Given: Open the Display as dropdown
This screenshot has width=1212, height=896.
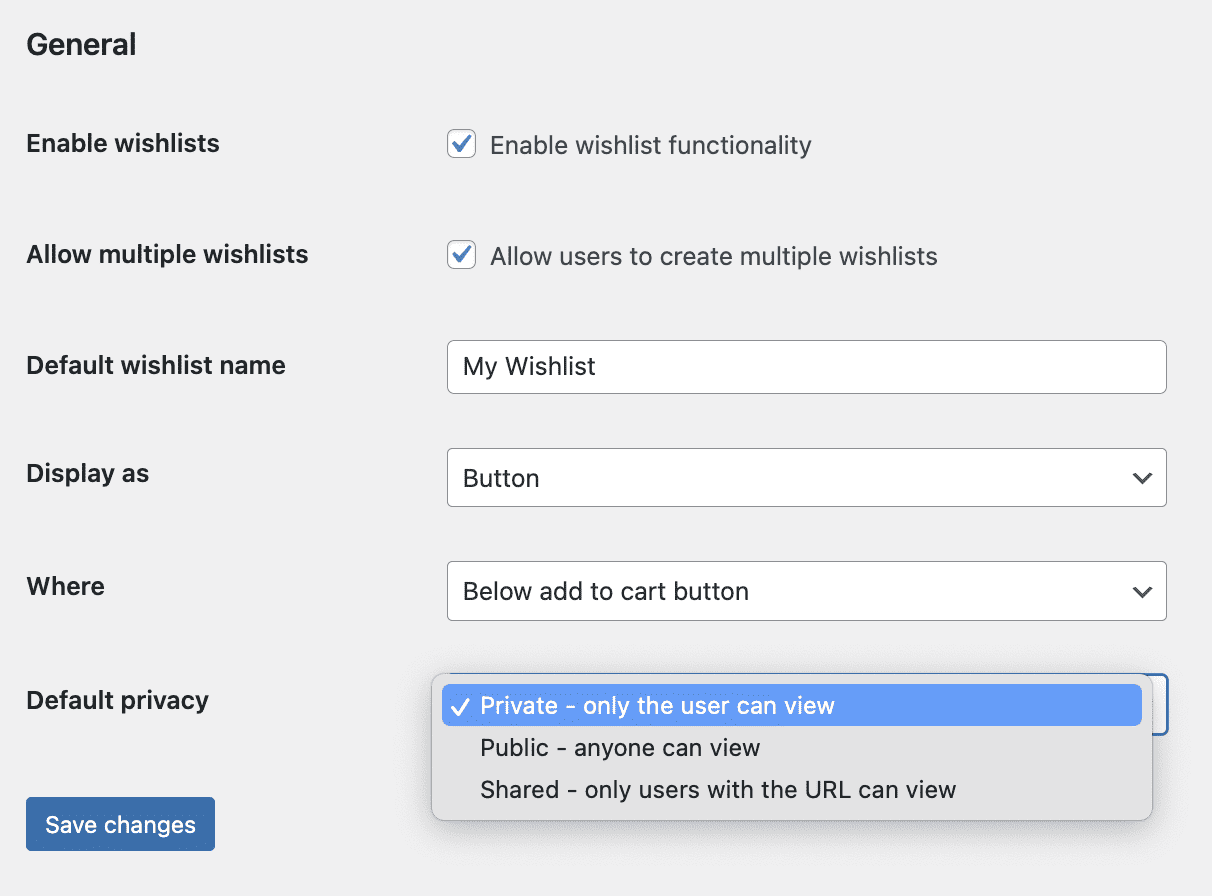Looking at the screenshot, I should pos(806,478).
